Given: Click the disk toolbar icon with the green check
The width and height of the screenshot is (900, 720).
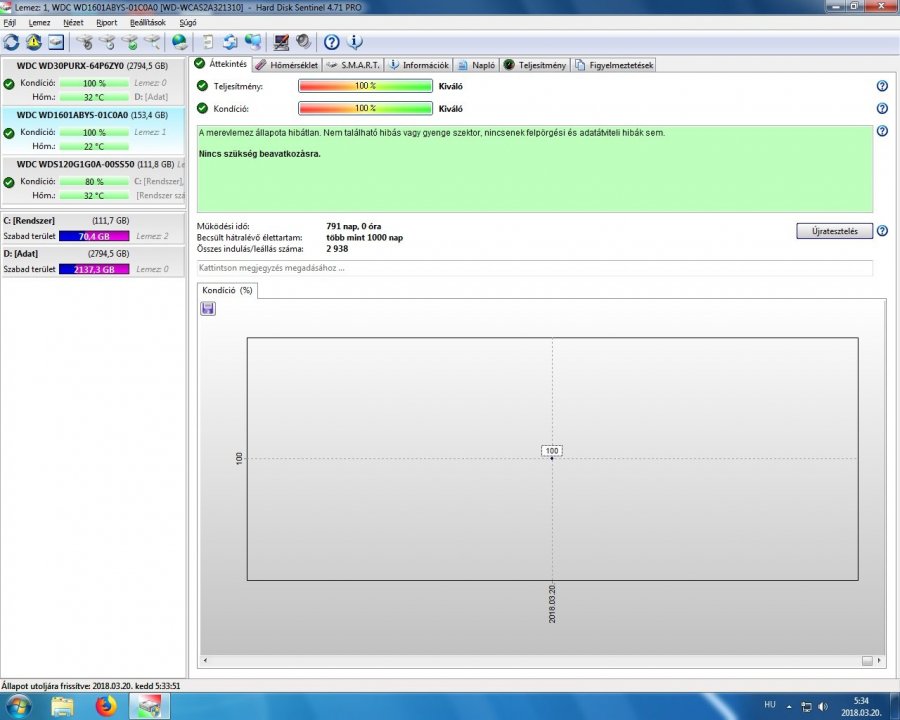Looking at the screenshot, I should (130, 42).
